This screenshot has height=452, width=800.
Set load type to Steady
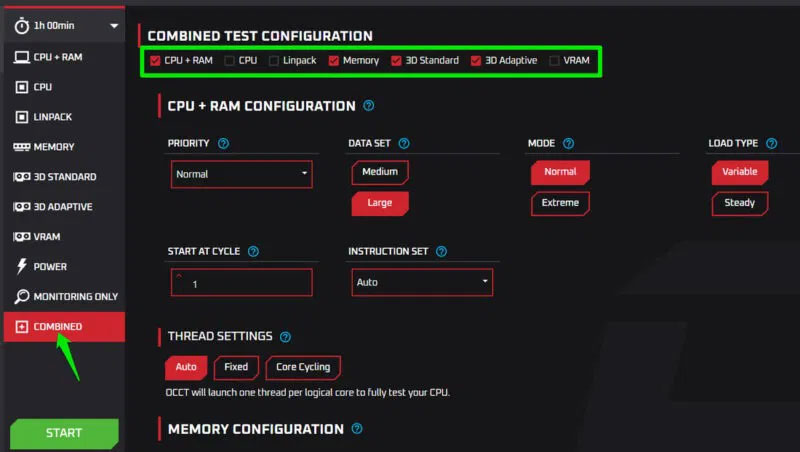click(740, 204)
